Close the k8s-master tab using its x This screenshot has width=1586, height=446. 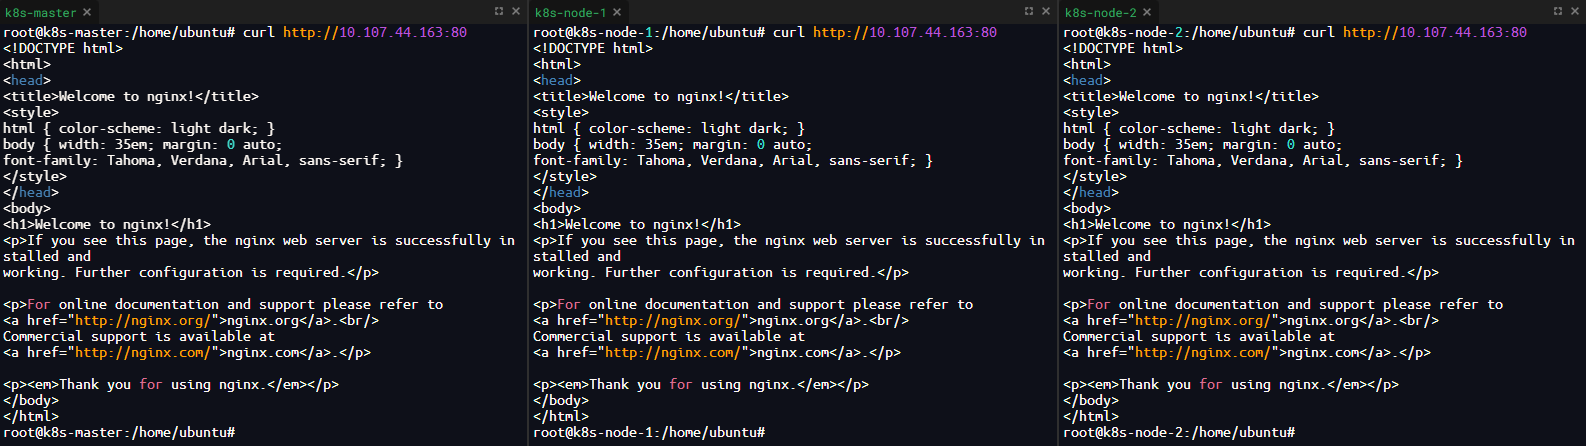point(87,12)
